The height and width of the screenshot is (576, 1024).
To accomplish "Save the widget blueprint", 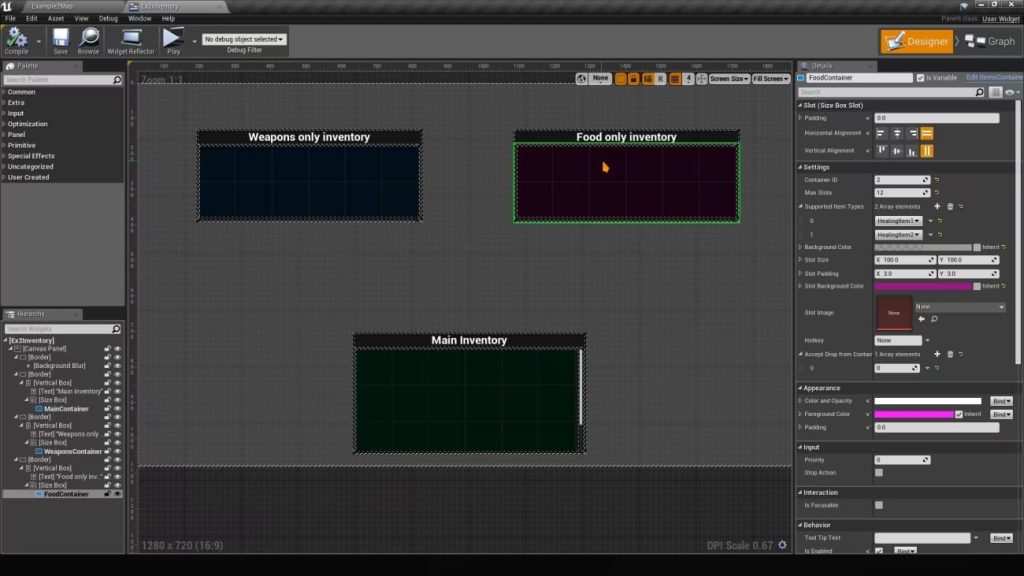I will click(60, 40).
